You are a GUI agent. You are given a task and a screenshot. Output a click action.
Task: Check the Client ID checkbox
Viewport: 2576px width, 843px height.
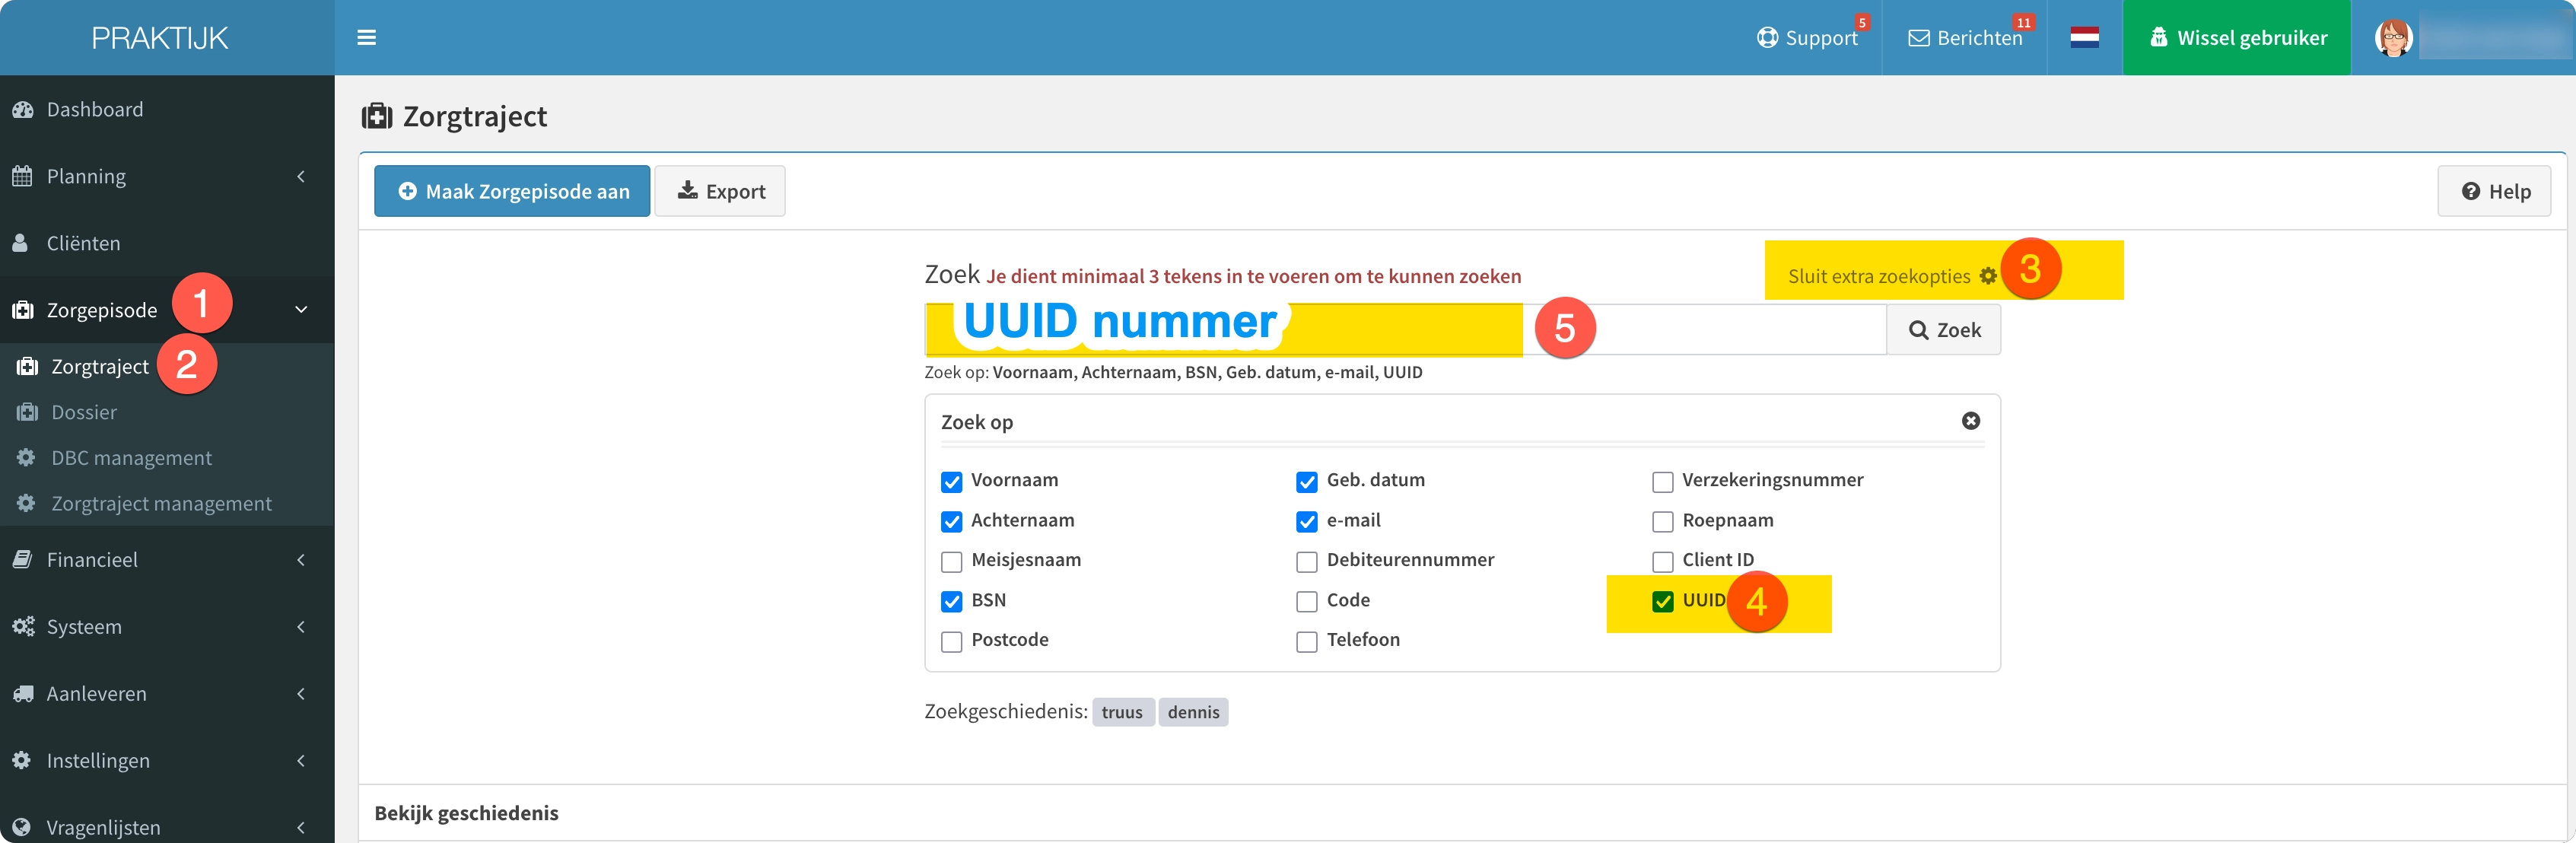[x=1662, y=562]
